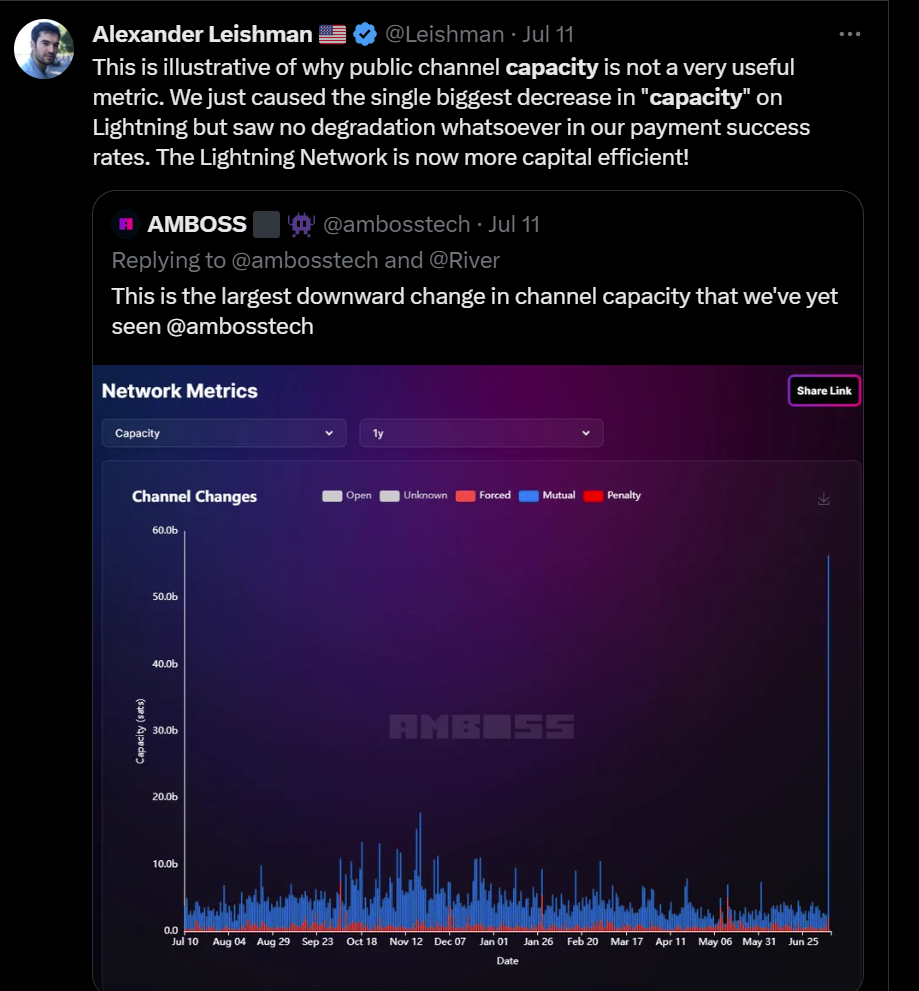Click the blue verified badge

tap(365, 34)
